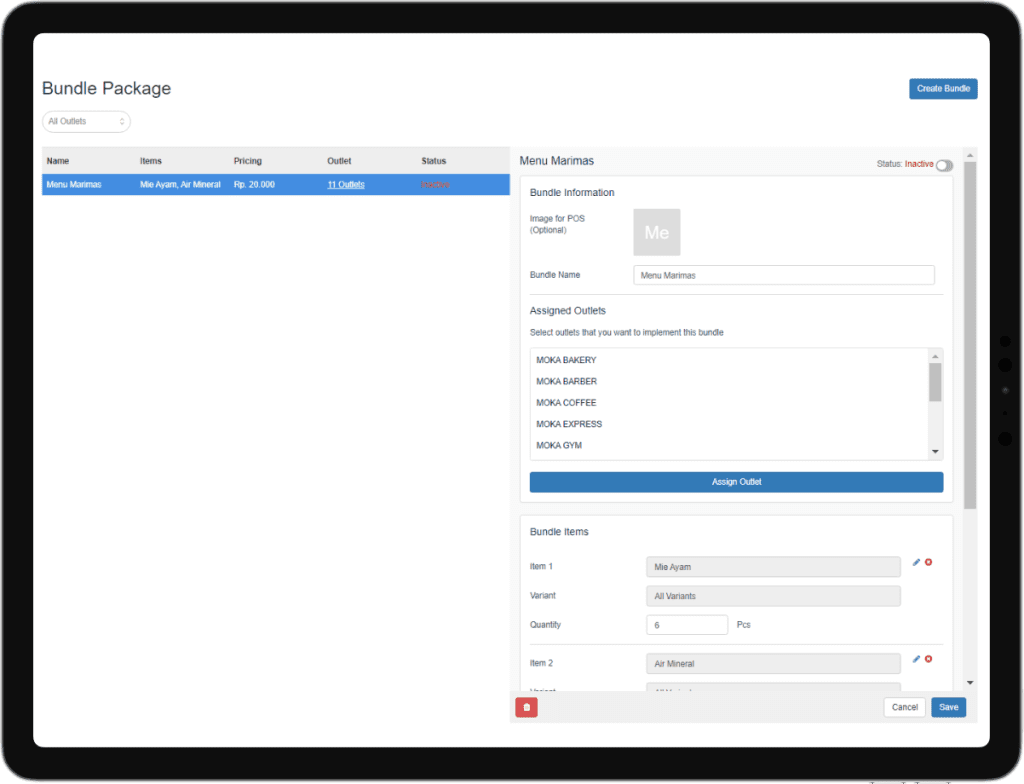Open the 11 Outlets link
This screenshot has width=1024, height=784.
click(346, 185)
